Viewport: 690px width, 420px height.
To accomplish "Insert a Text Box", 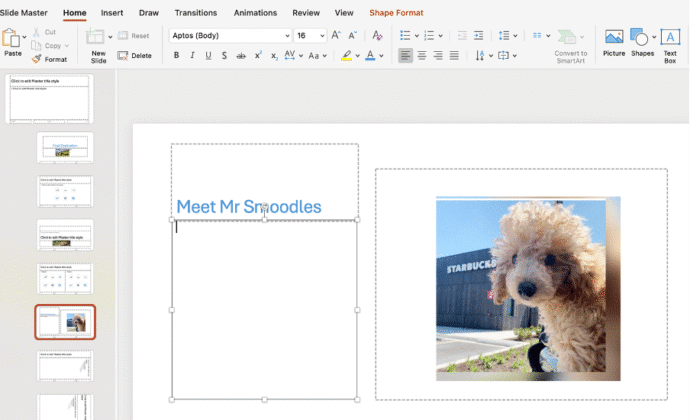I will tap(670, 44).
